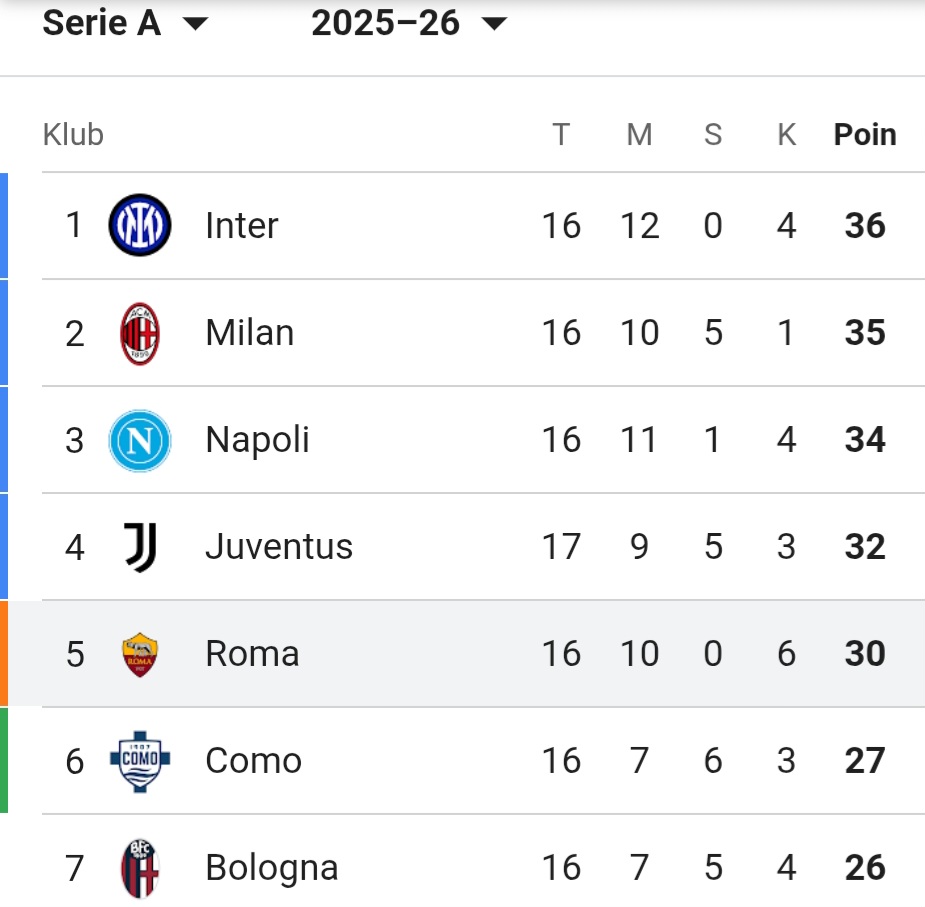Click the chevron beside Serie A
Screen dimensions: 925x907
[196, 24]
